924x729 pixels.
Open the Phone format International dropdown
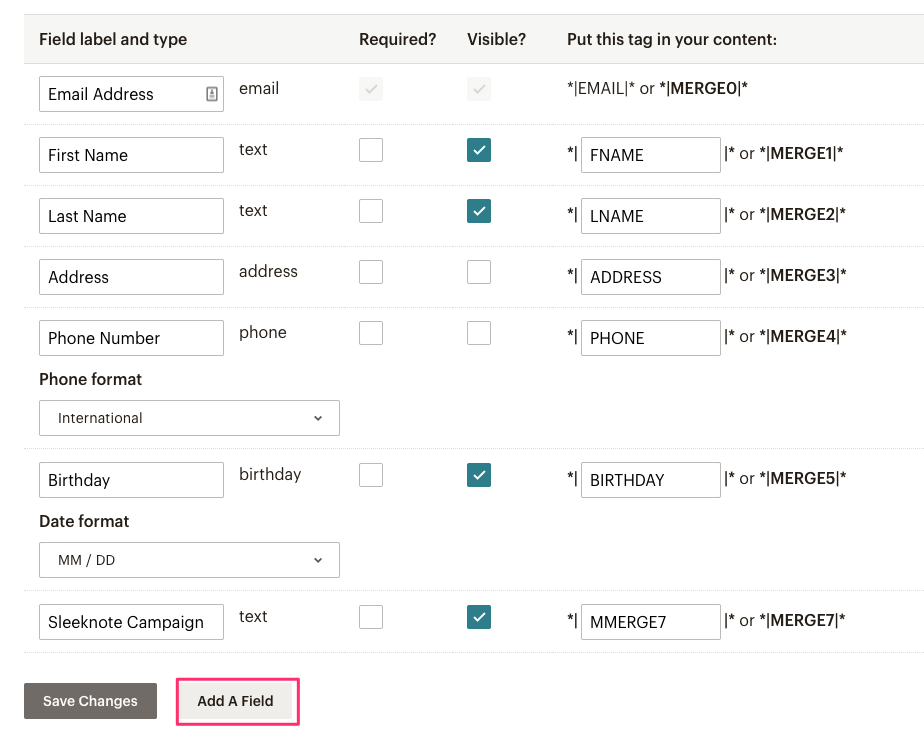click(x=189, y=418)
